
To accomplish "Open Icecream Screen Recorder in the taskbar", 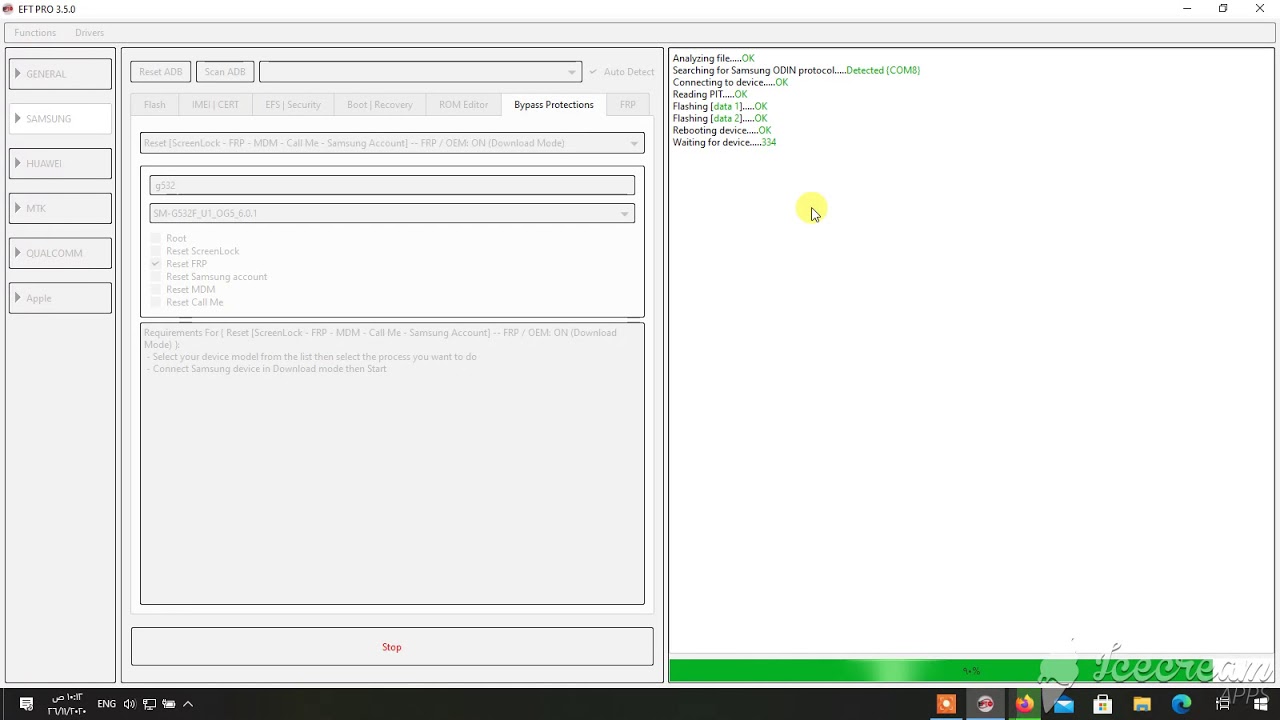I will 946,704.
